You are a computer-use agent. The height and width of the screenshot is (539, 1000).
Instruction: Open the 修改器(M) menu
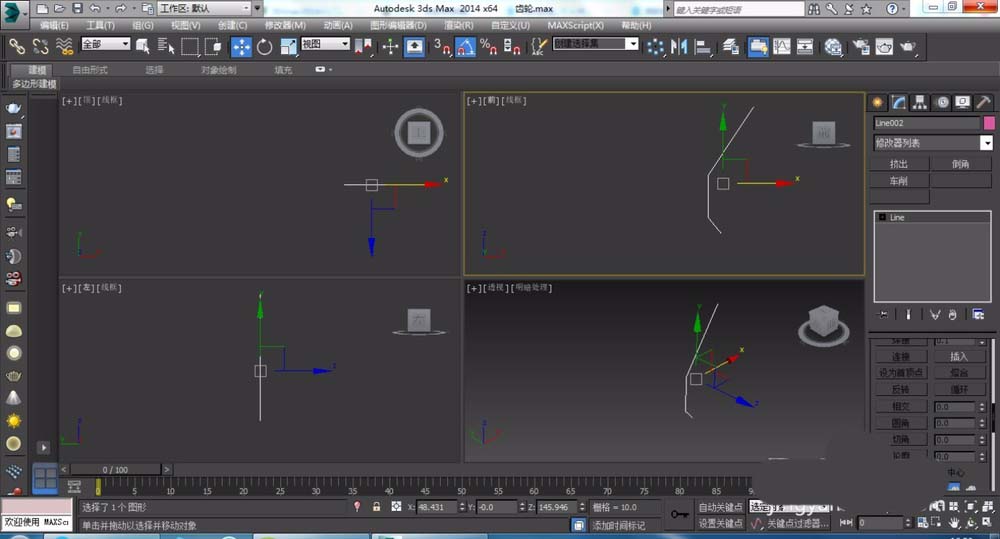click(x=285, y=24)
